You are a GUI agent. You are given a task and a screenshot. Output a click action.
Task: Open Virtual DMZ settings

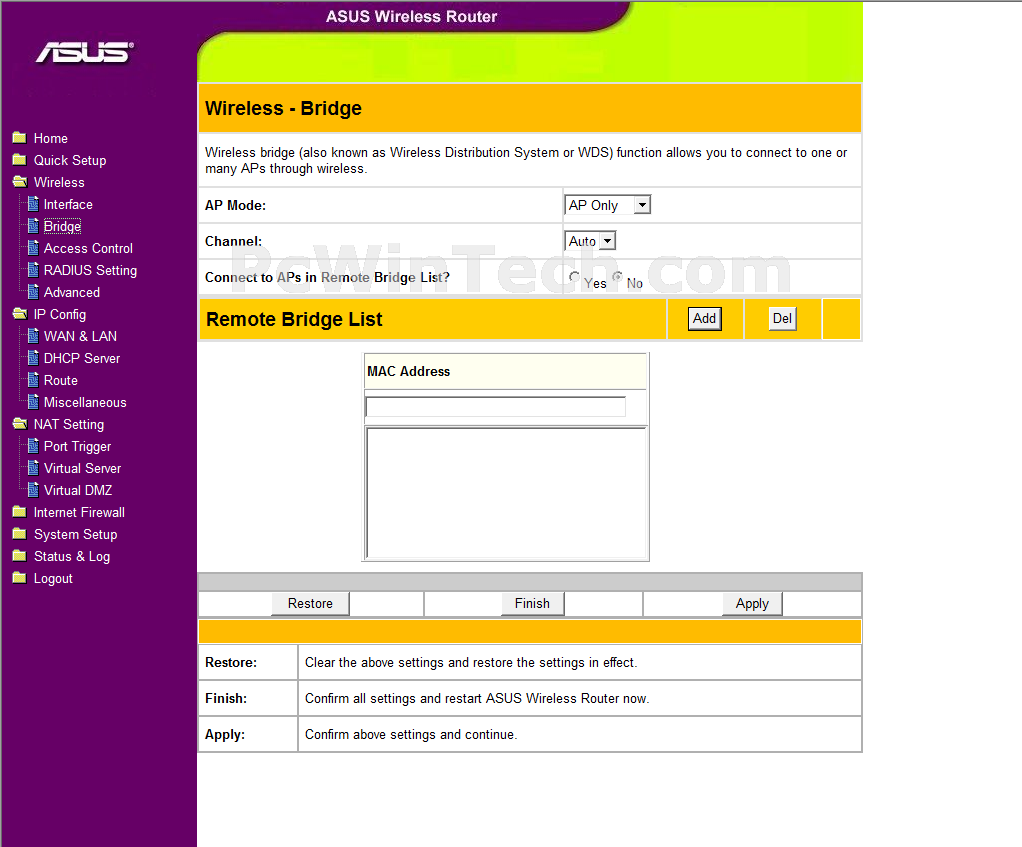click(x=78, y=491)
